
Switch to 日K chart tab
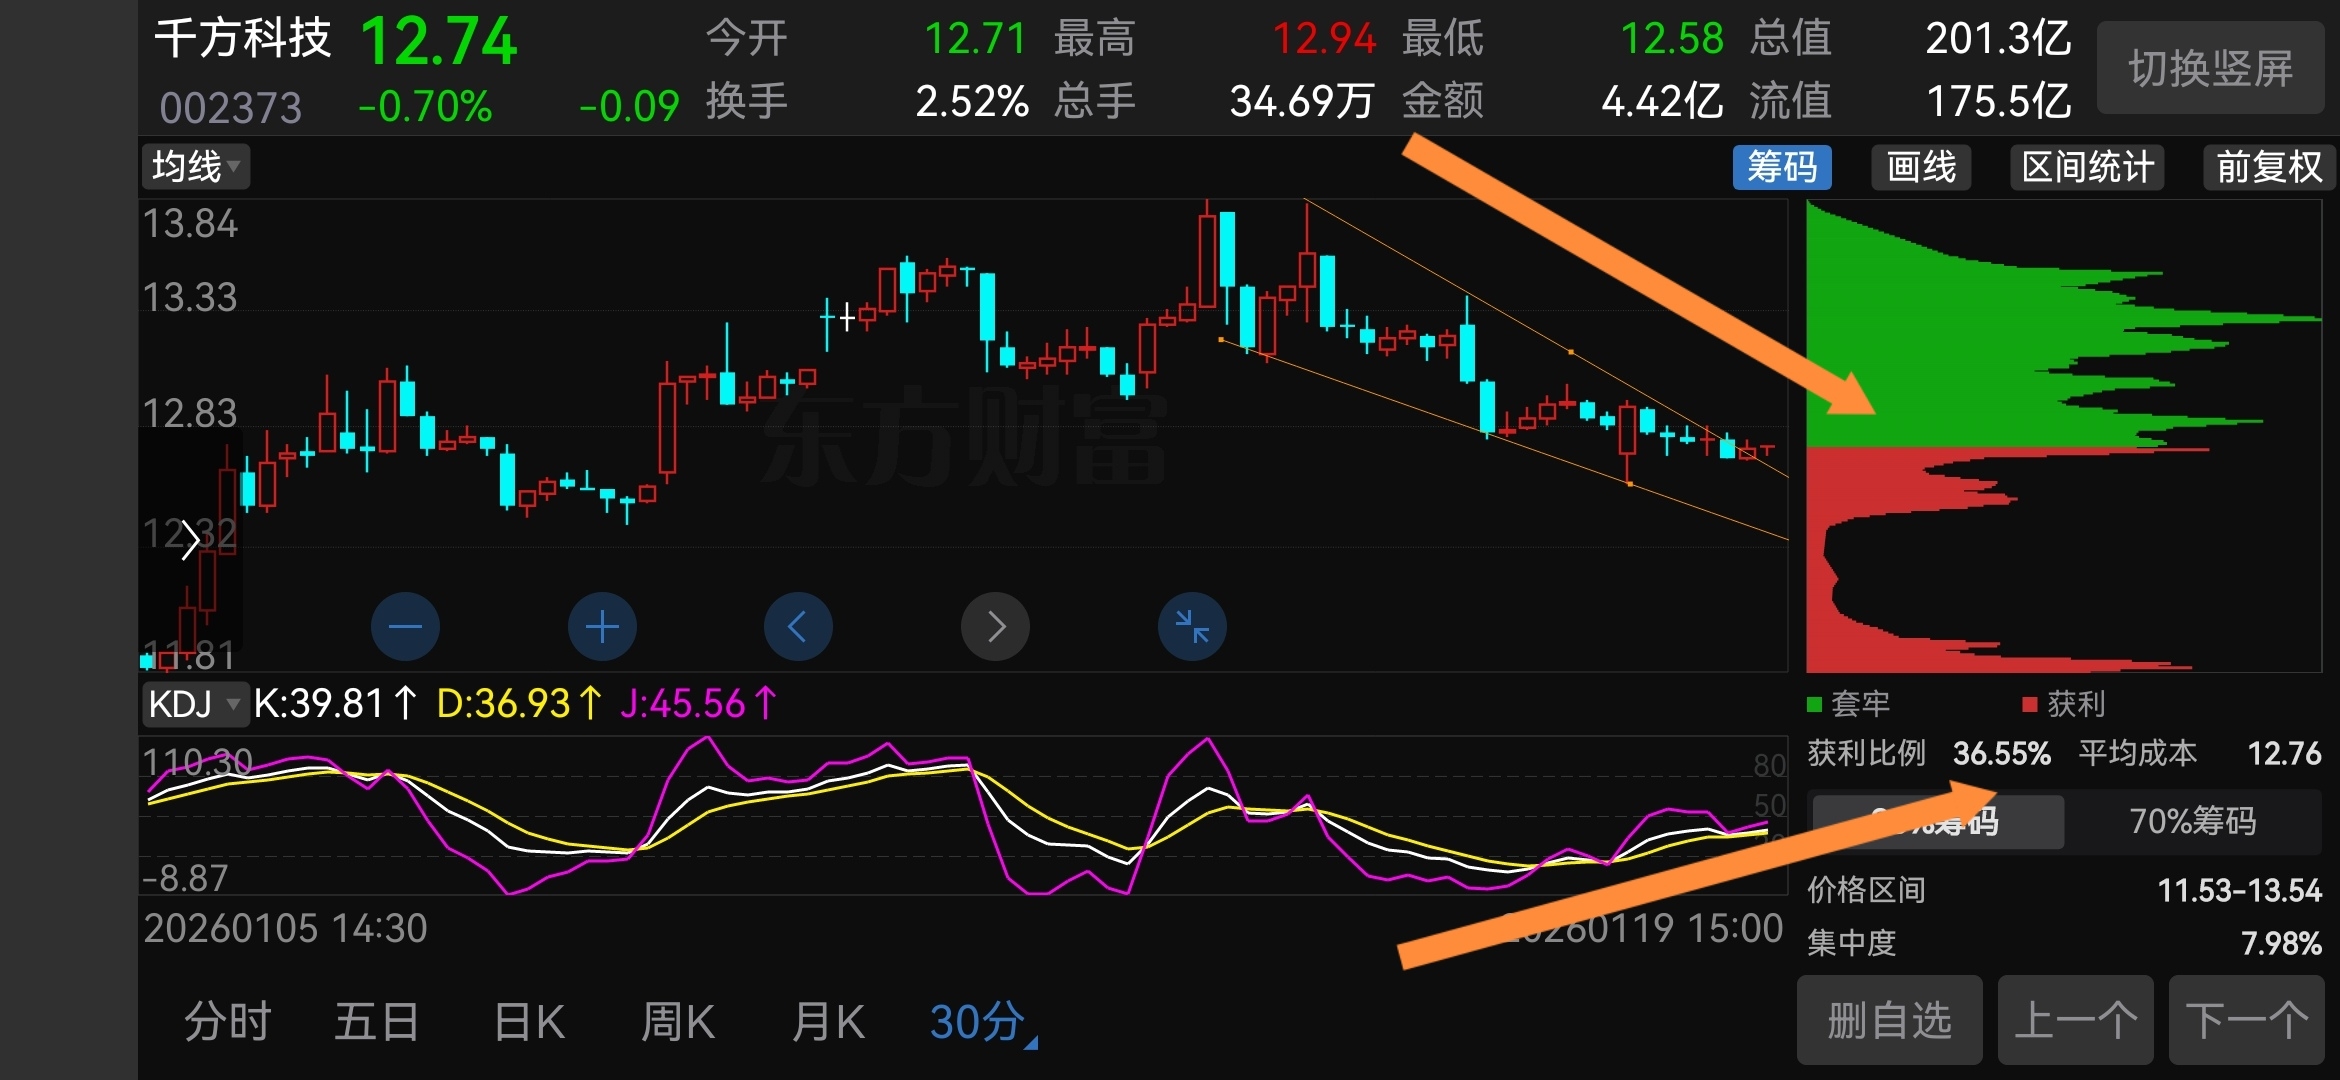[529, 1022]
